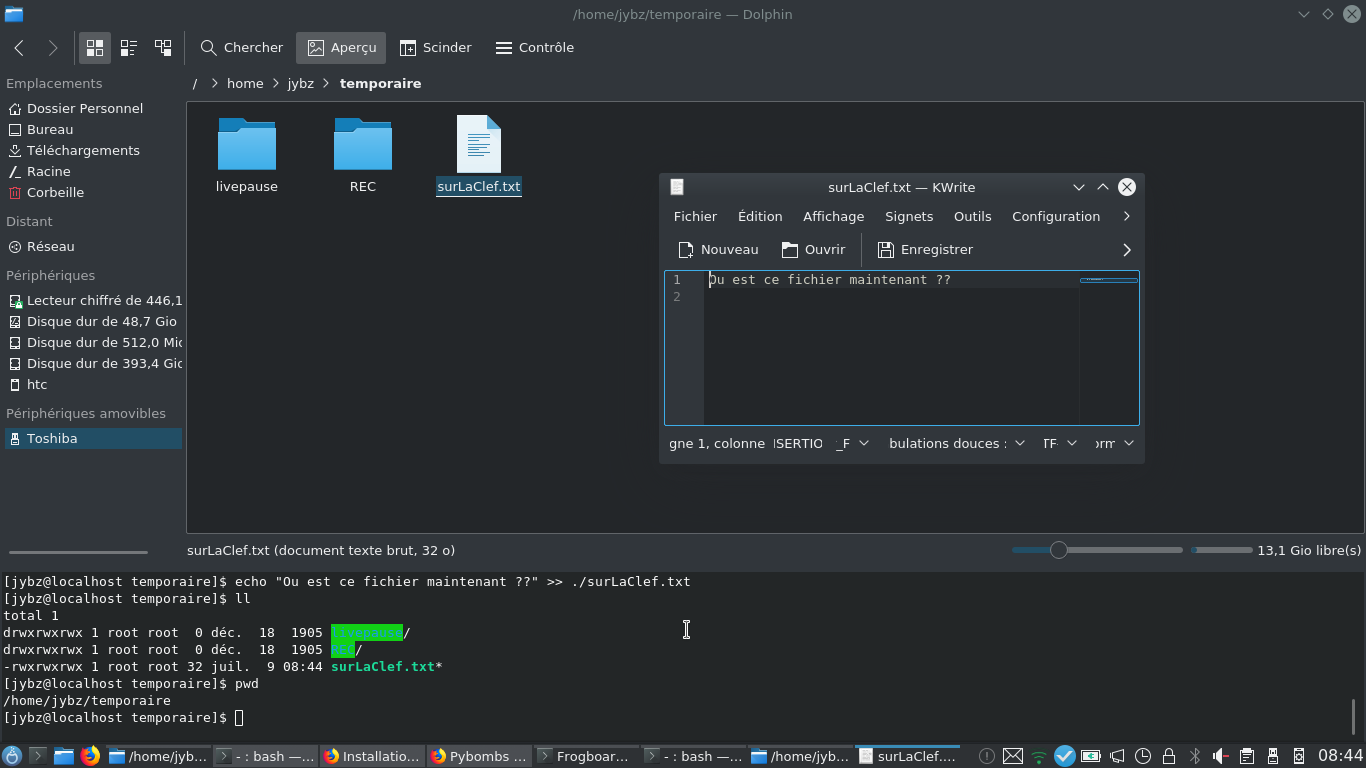Open the muted volume tray icon
Image resolution: width=1366 pixels, height=768 pixels.
tap(1220, 756)
